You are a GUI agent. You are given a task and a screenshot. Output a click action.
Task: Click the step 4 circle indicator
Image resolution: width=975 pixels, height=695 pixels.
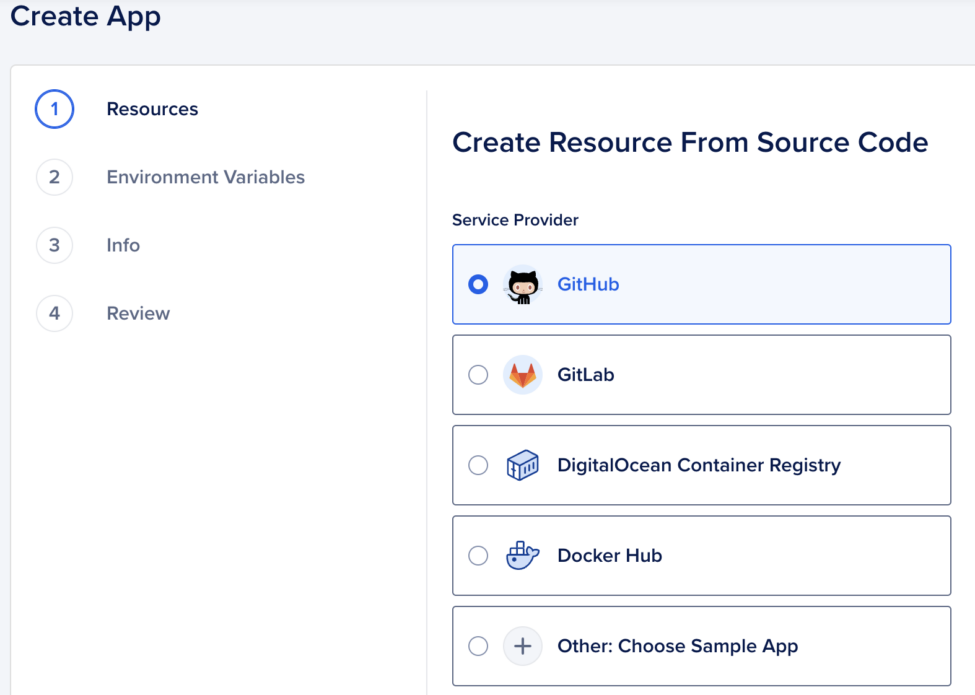[x=54, y=313]
